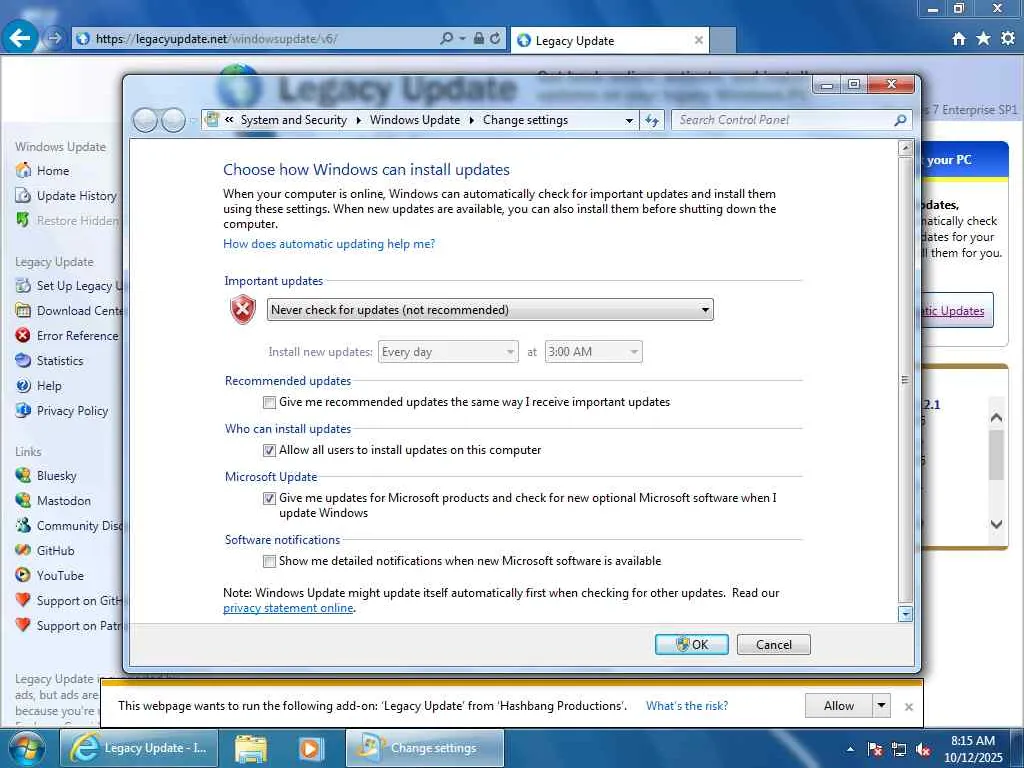
Task: Click the padlock security icon in address bar
Action: (479, 39)
